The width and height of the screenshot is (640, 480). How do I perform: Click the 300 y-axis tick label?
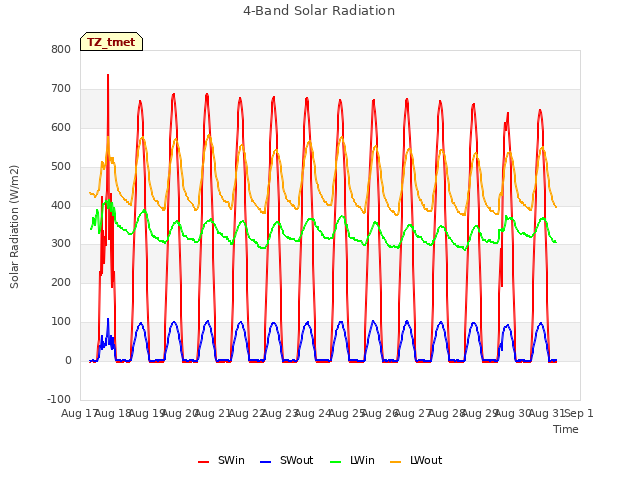tap(61, 244)
